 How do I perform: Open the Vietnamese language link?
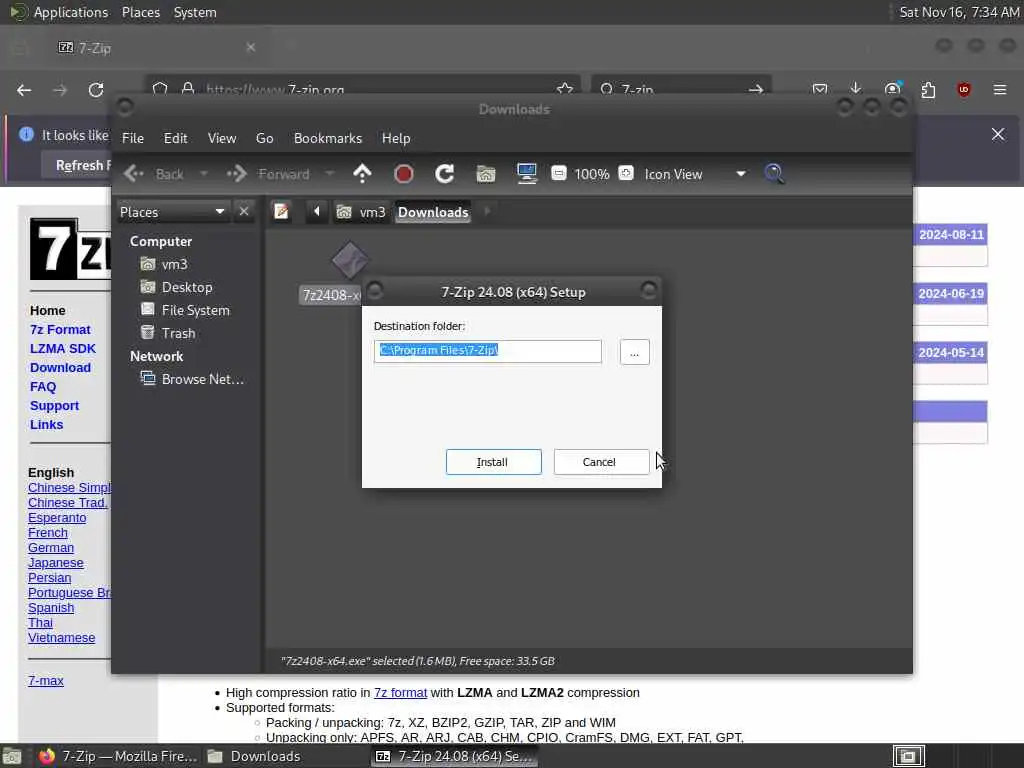pyautogui.click(x=61, y=638)
